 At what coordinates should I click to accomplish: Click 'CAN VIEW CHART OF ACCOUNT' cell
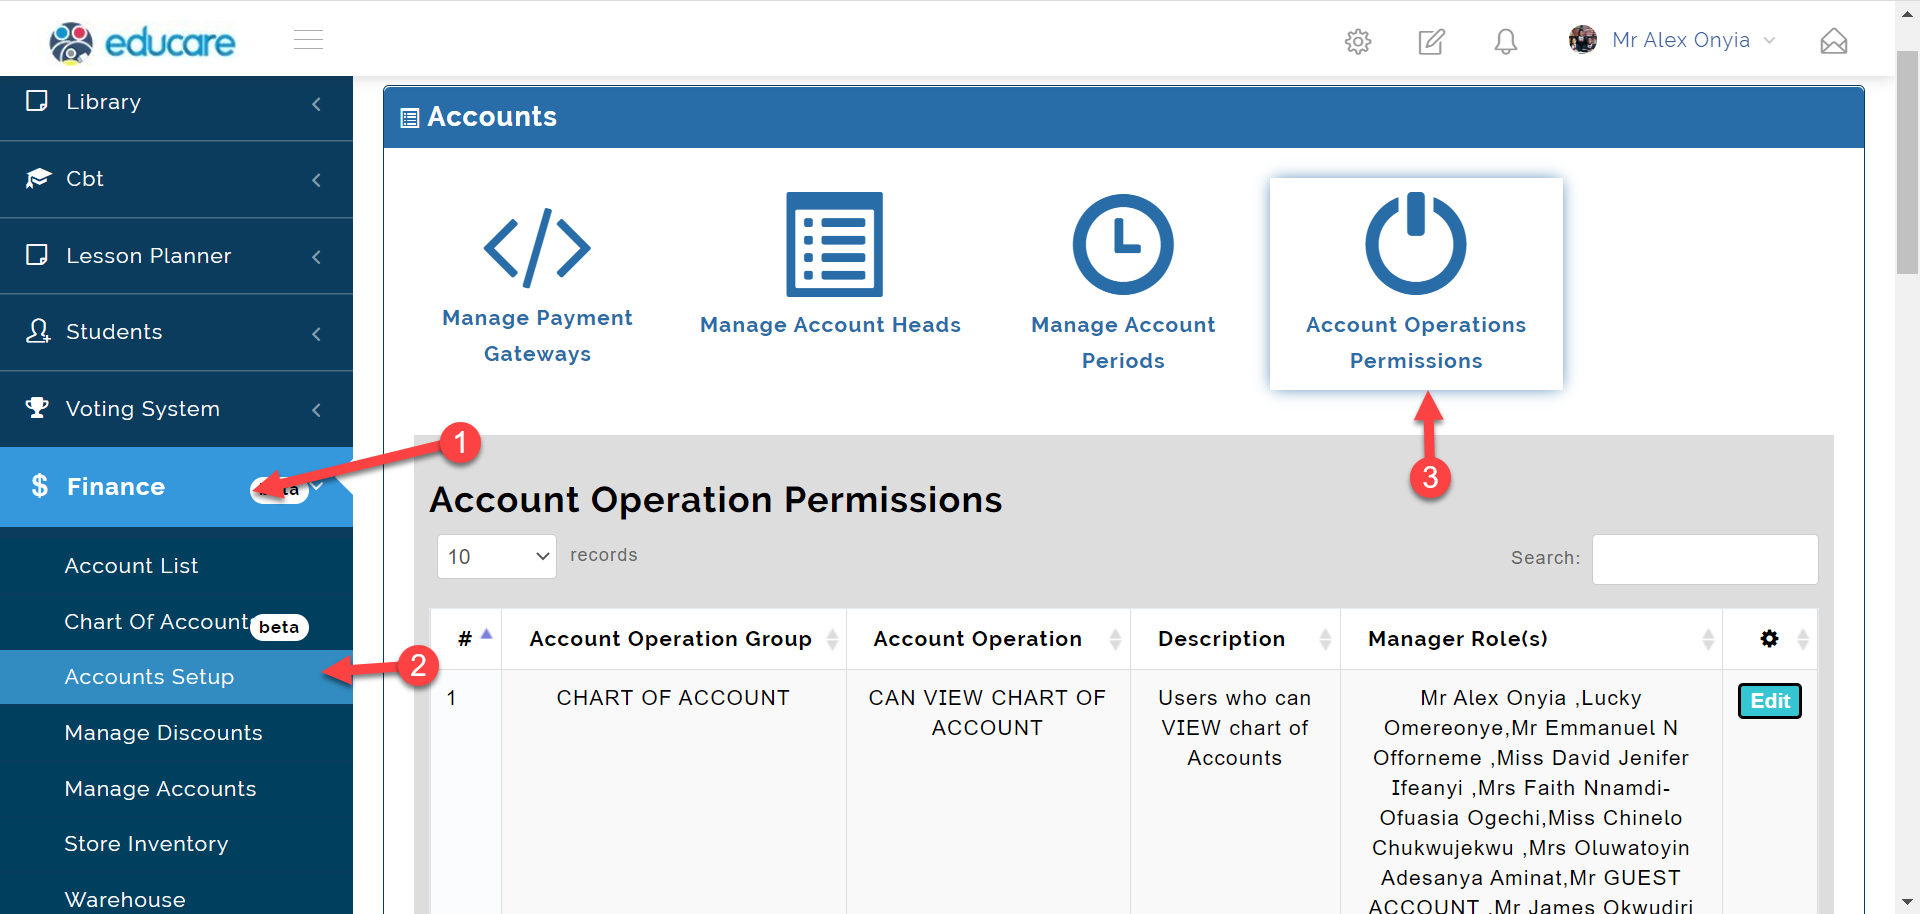(x=987, y=713)
